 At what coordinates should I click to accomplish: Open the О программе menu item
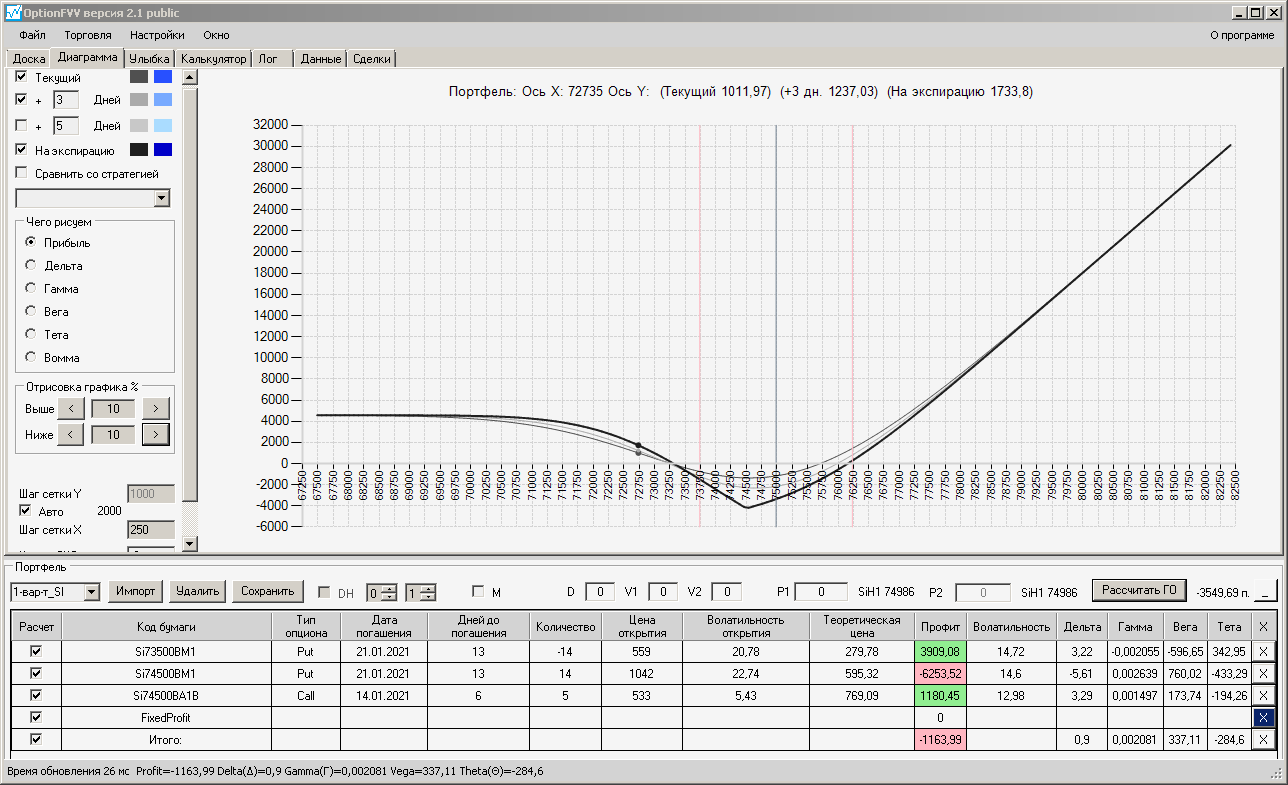pos(1242,35)
